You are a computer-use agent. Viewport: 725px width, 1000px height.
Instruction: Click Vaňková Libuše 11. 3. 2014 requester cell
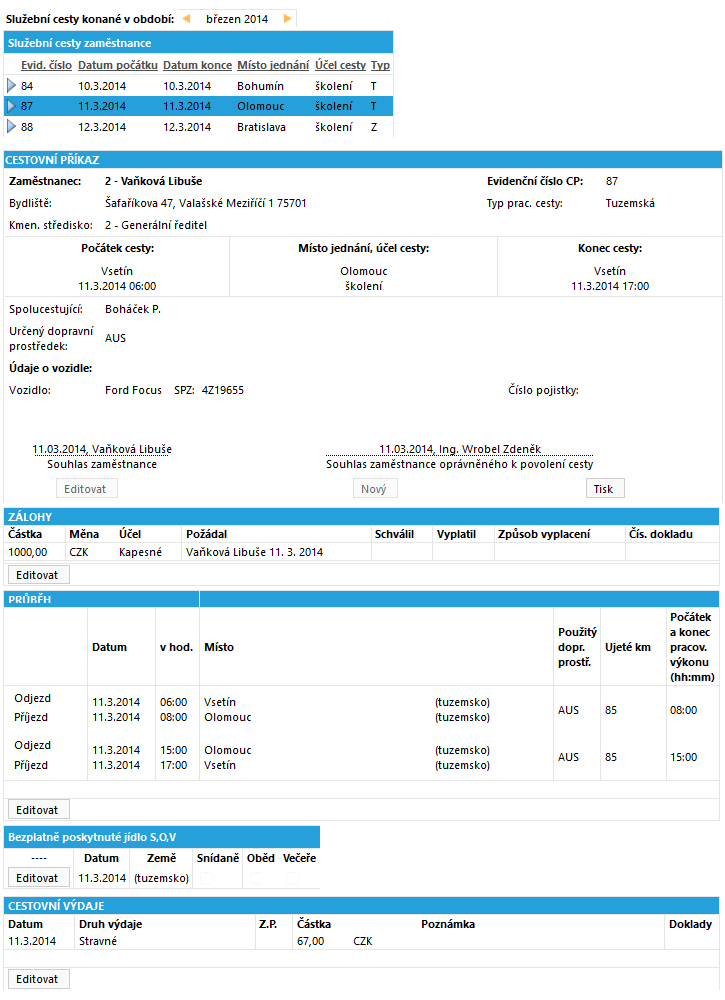click(254, 552)
